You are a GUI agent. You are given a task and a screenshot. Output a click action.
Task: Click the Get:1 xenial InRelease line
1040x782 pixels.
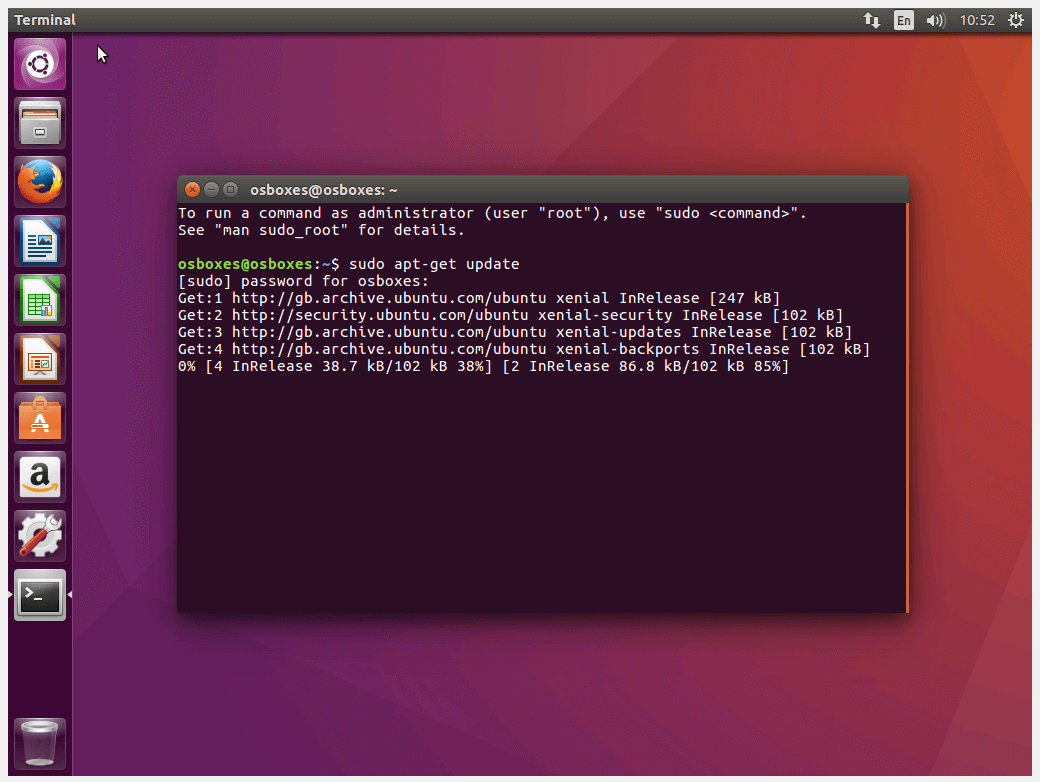[479, 298]
